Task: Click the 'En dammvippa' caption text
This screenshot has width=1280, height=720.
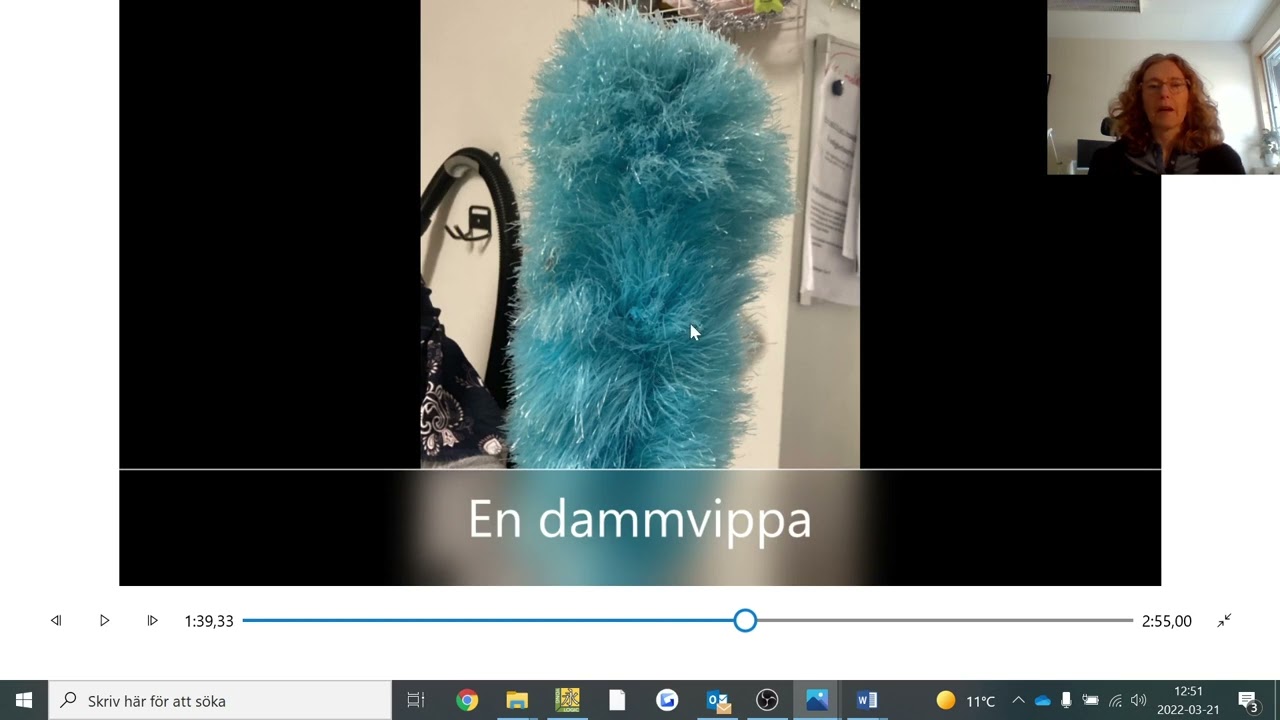Action: [x=640, y=520]
